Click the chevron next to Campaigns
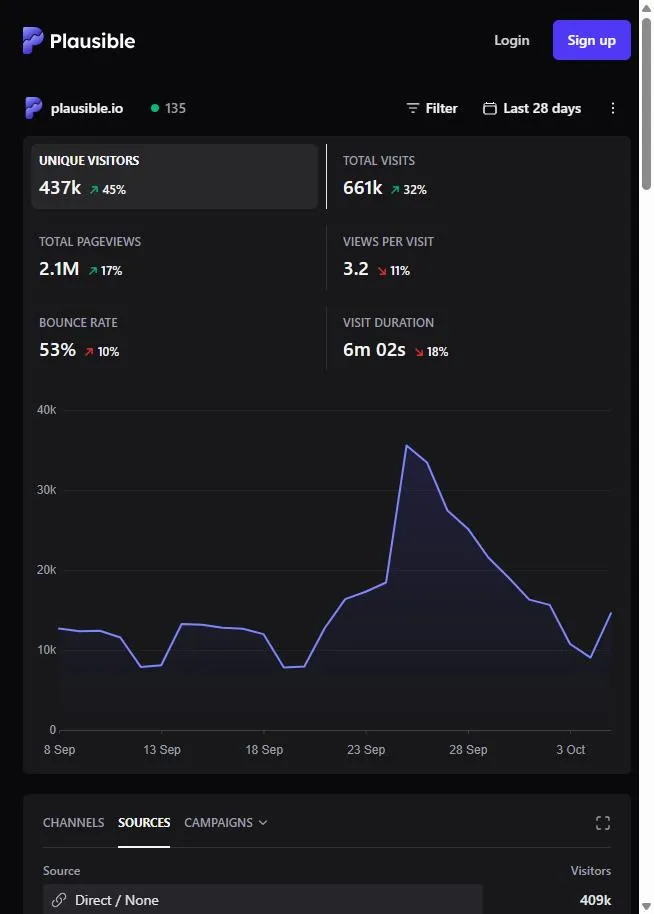 (263, 822)
